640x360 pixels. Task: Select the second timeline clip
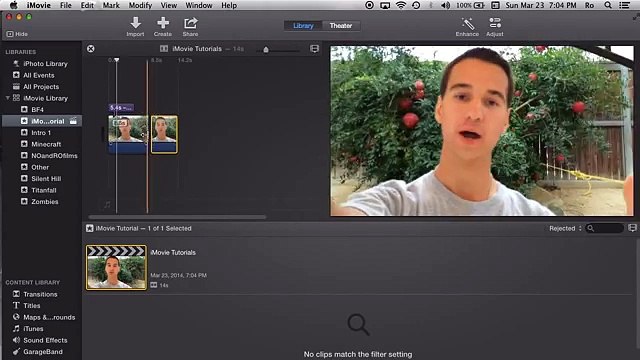click(164, 134)
